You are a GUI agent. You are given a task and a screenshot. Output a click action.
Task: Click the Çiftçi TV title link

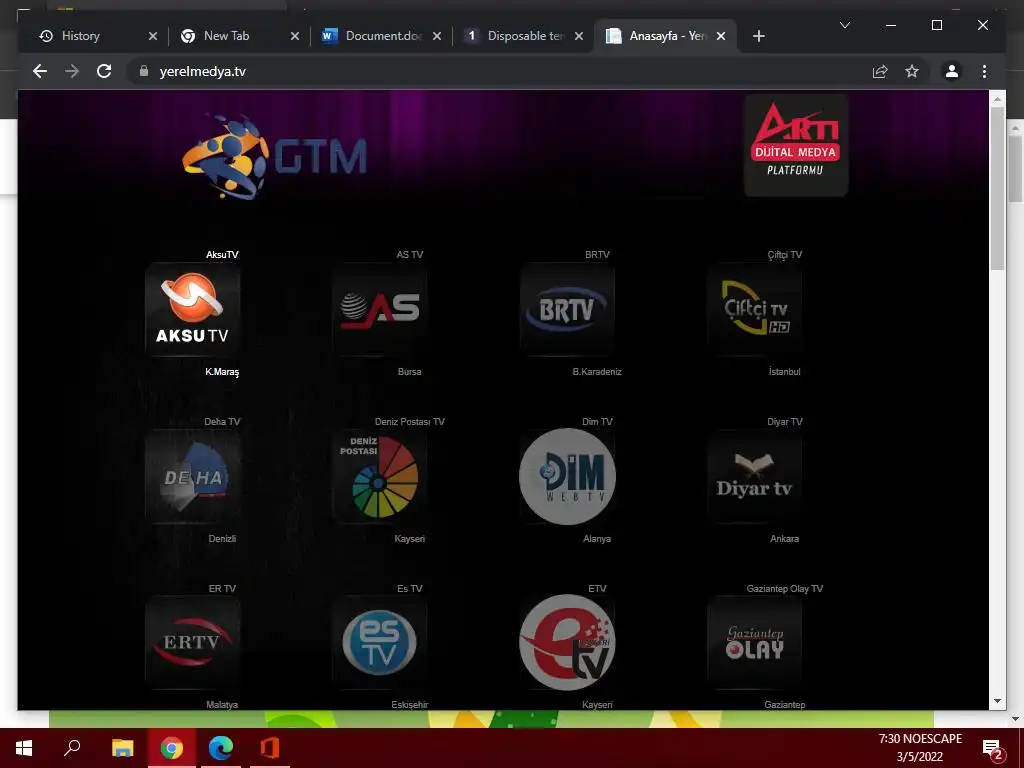point(784,255)
